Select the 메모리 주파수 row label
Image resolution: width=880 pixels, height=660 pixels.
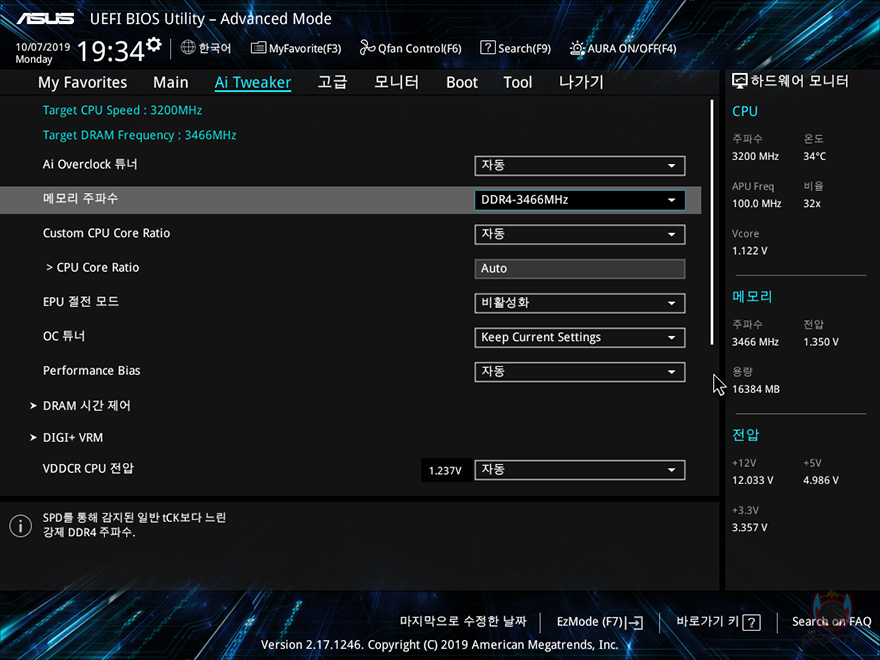[80, 198]
